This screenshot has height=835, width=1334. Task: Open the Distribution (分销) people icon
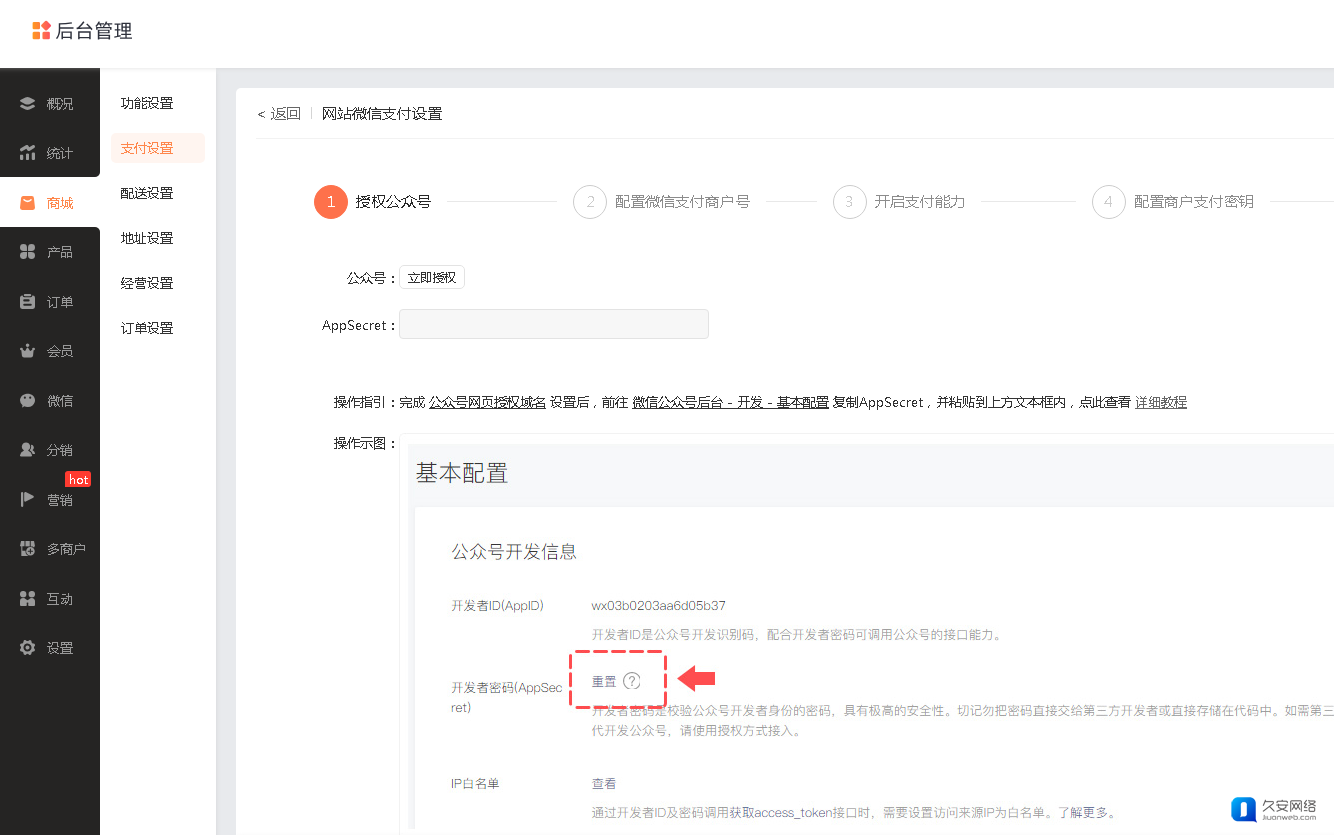tap(28, 450)
